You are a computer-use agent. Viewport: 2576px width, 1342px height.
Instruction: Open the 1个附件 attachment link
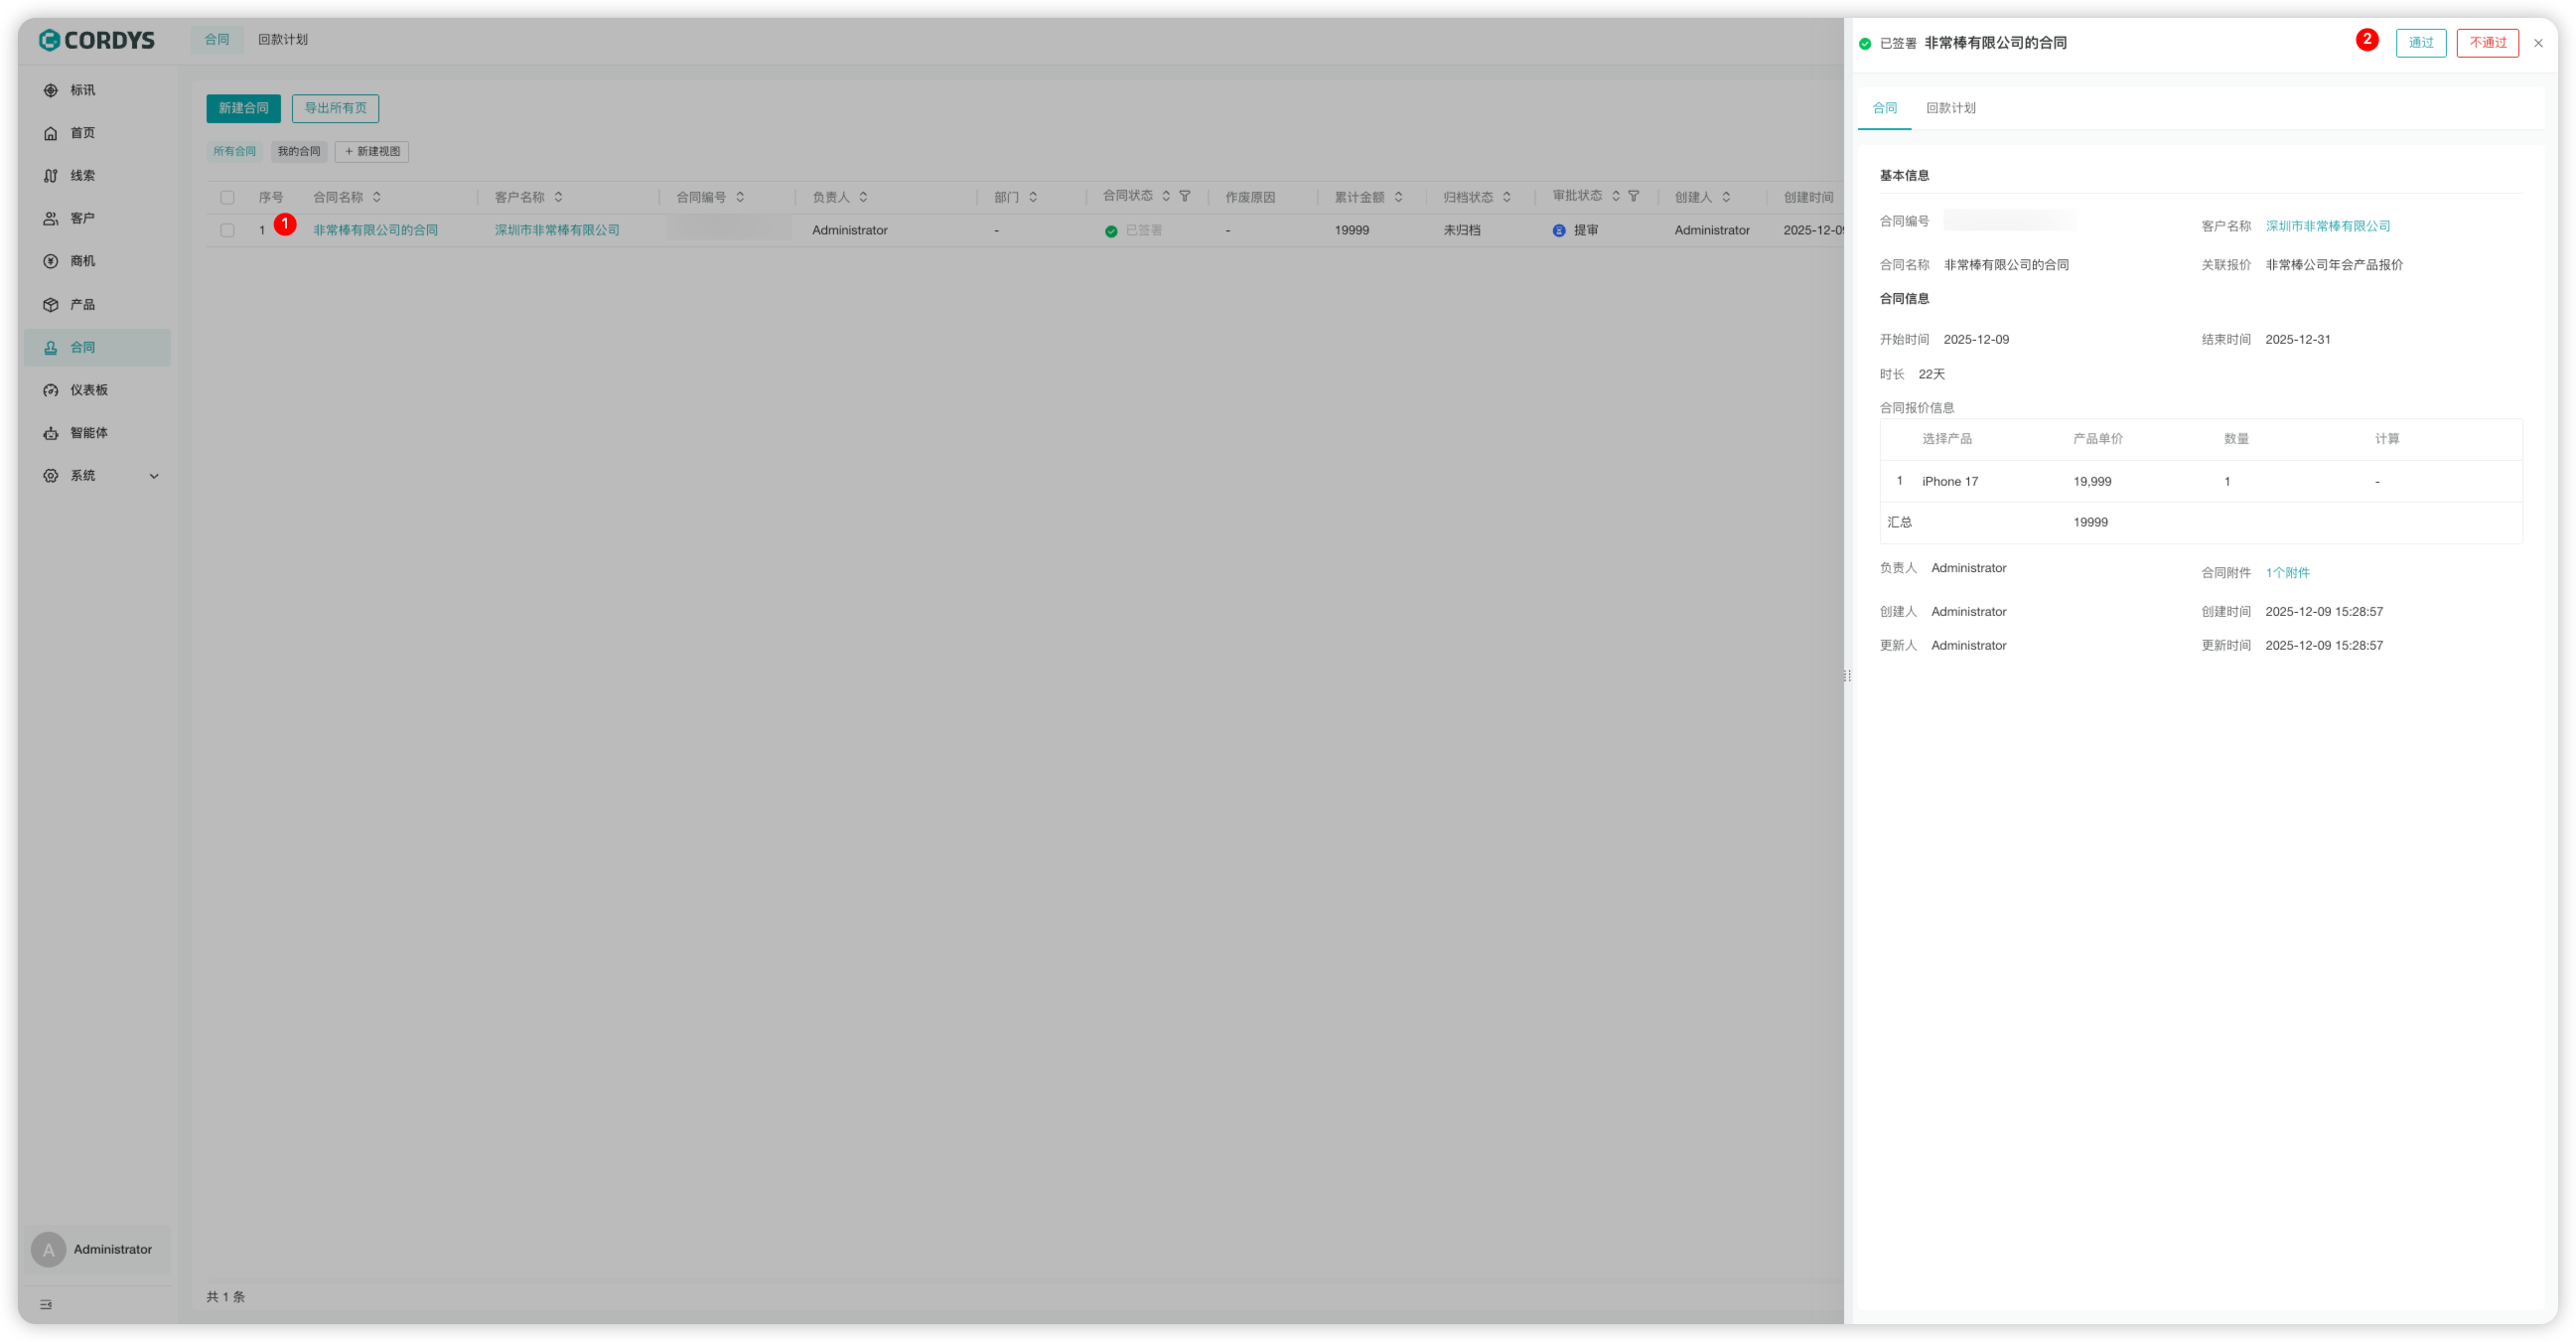coord(2287,573)
